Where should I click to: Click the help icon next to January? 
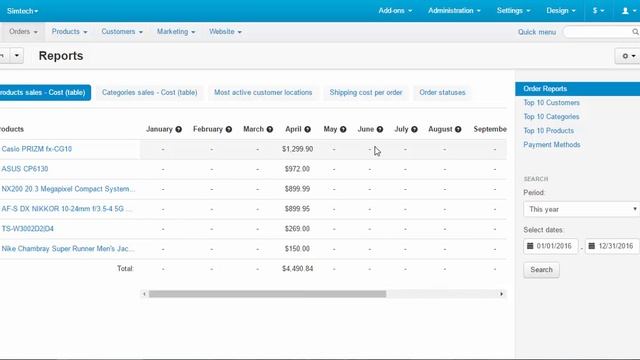point(178,129)
